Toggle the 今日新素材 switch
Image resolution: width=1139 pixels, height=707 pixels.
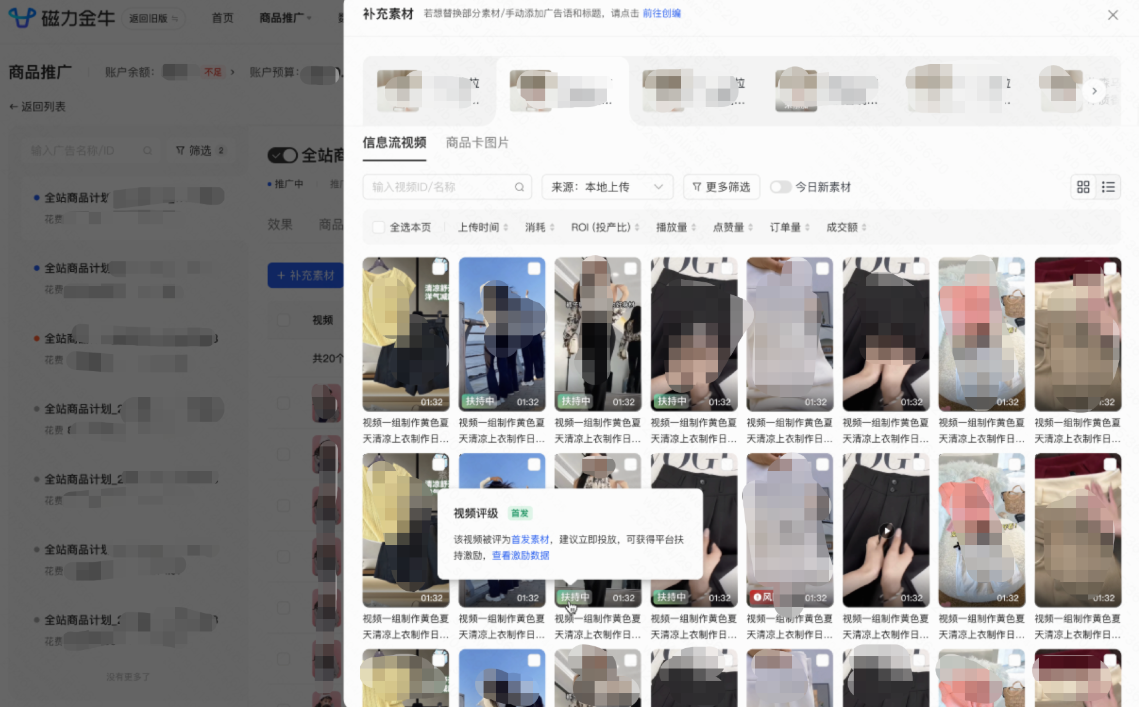[x=780, y=187]
